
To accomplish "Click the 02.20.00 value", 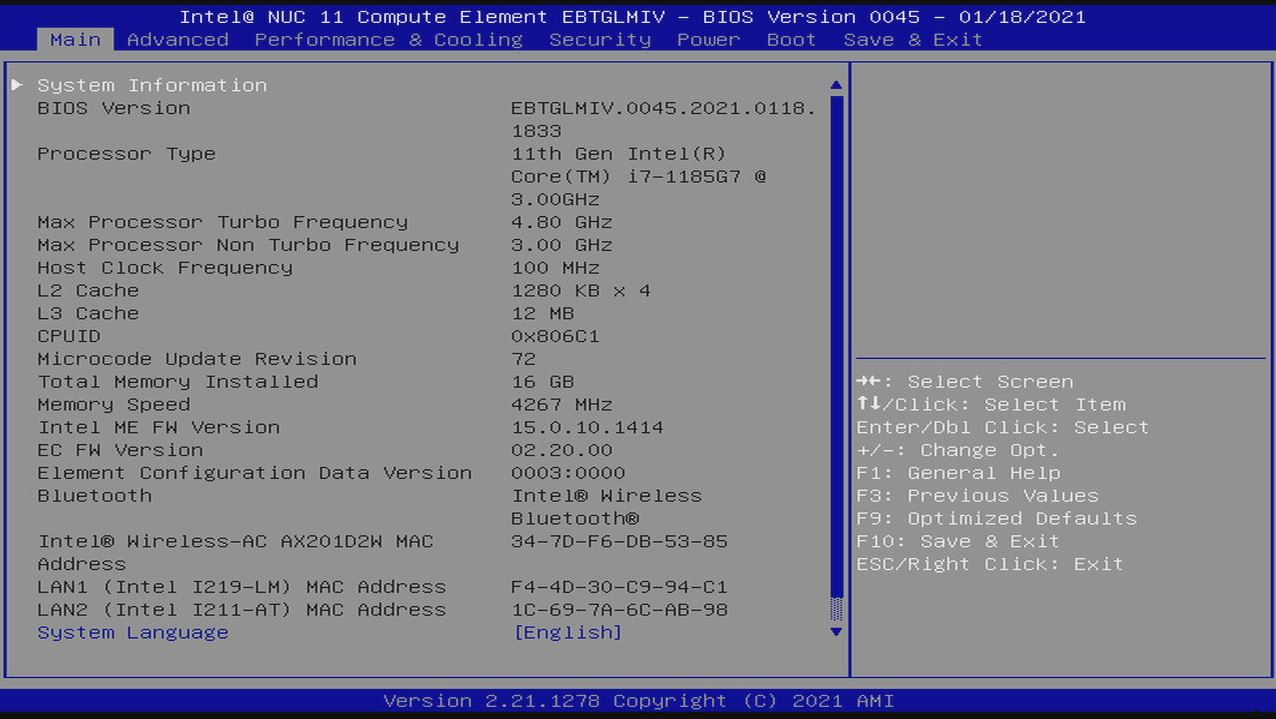I will (561, 451).
